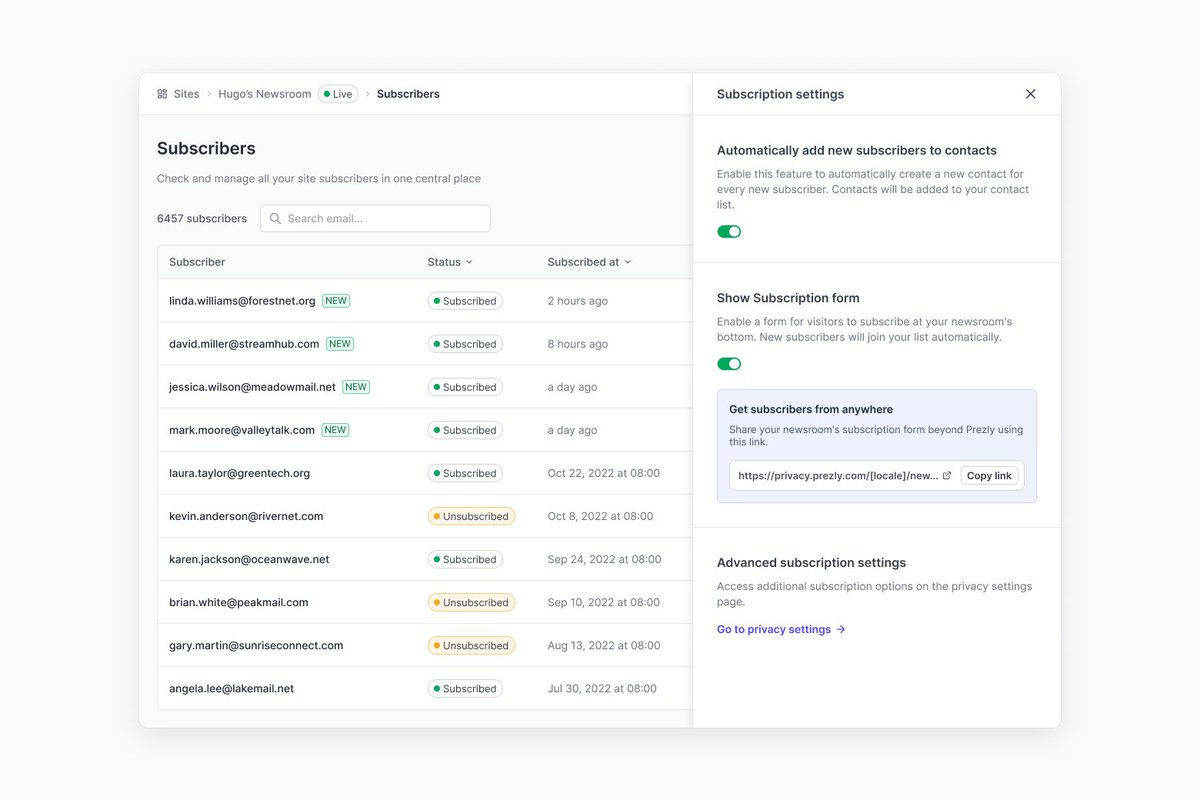Click NEW badge next to linda.williams
The height and width of the screenshot is (800, 1200).
pyautogui.click(x=336, y=301)
